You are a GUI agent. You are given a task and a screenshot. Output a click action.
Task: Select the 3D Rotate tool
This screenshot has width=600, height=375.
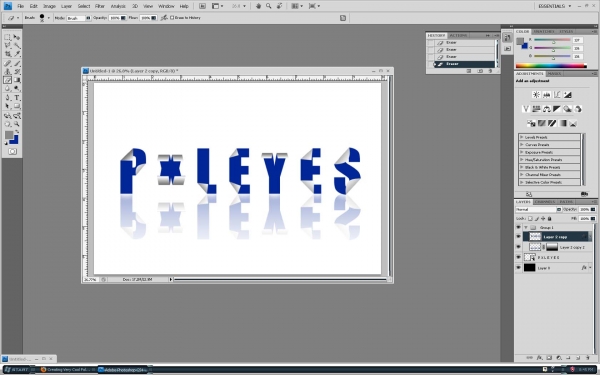[x=7, y=116]
